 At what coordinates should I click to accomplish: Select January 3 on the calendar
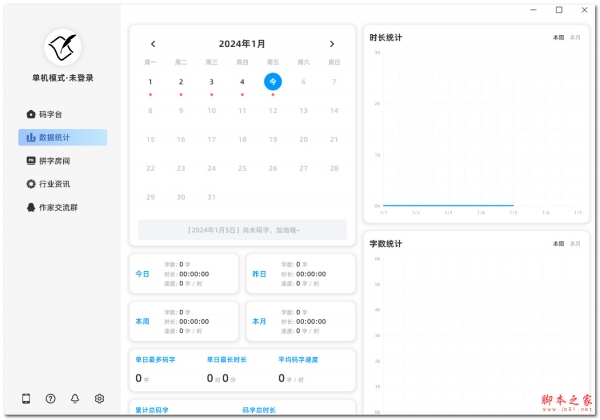point(212,82)
